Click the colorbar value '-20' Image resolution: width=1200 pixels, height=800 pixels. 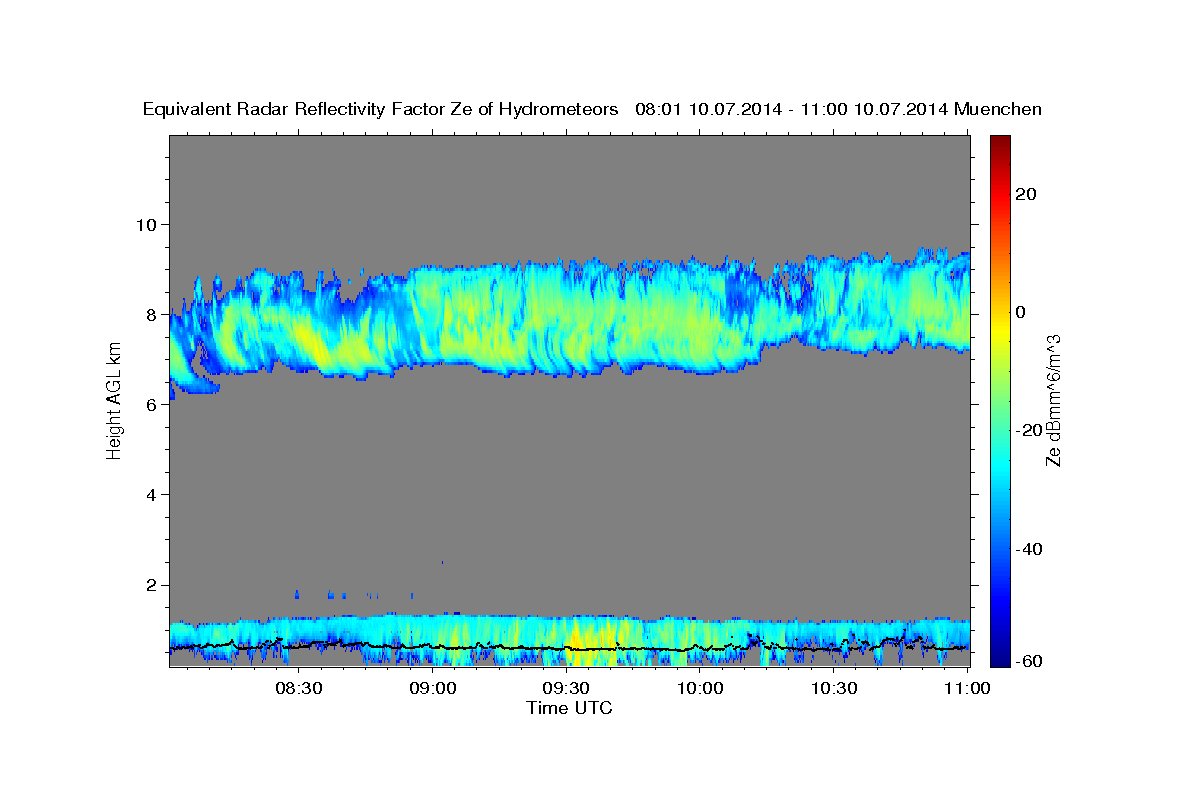[1029, 430]
